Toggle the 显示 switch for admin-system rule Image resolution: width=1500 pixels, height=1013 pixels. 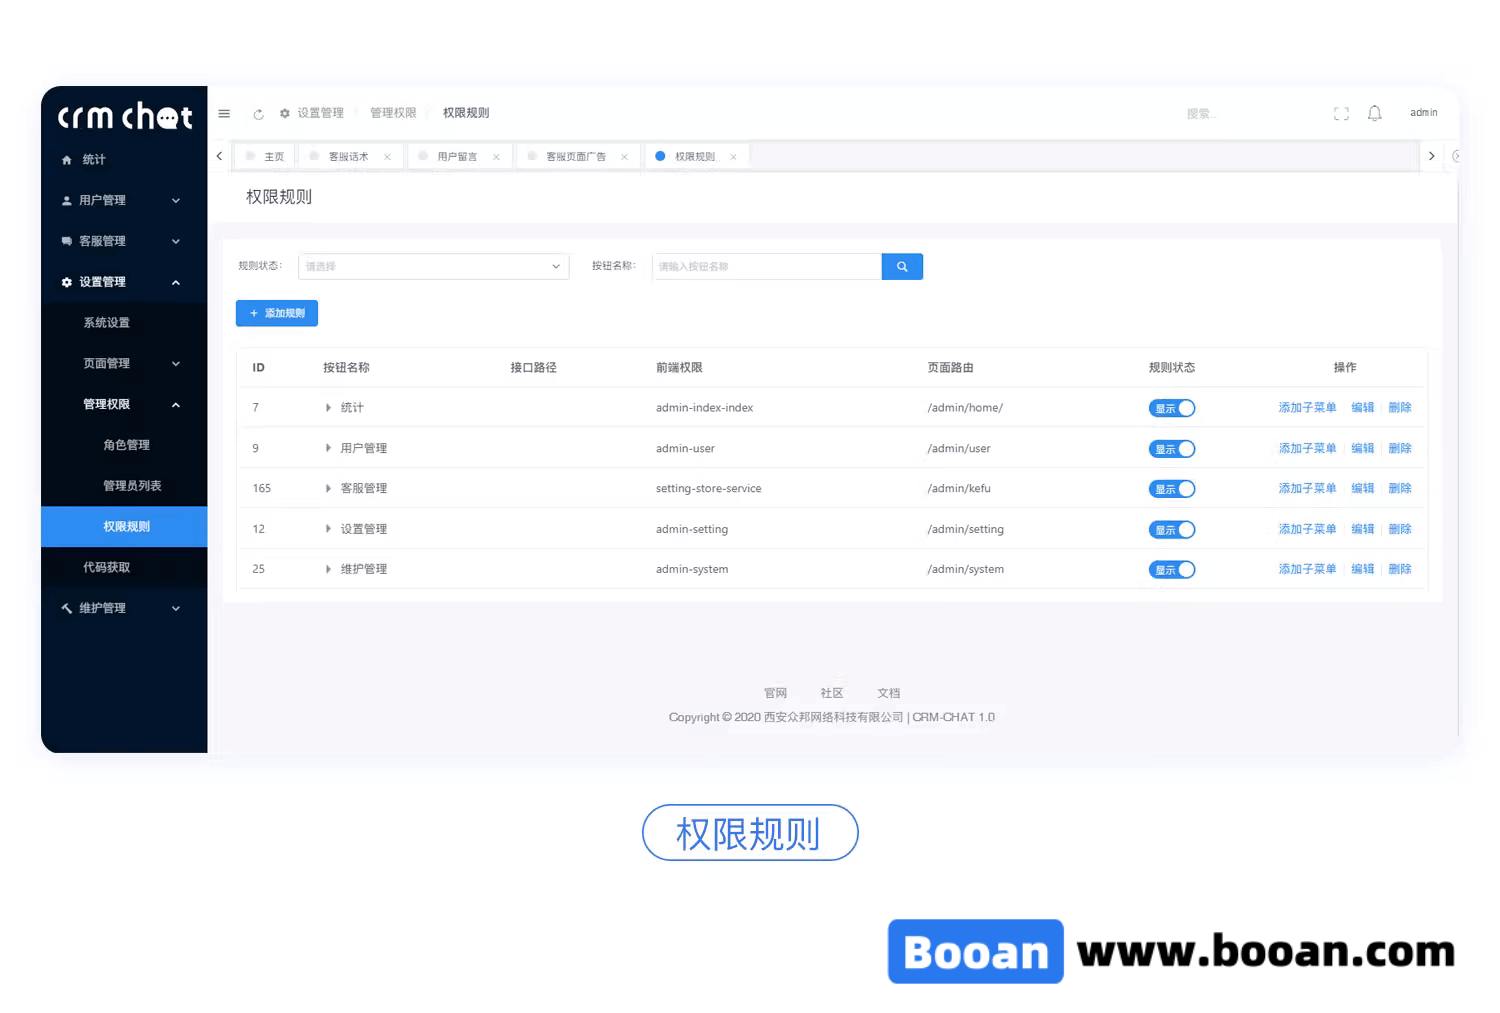tap(1171, 569)
